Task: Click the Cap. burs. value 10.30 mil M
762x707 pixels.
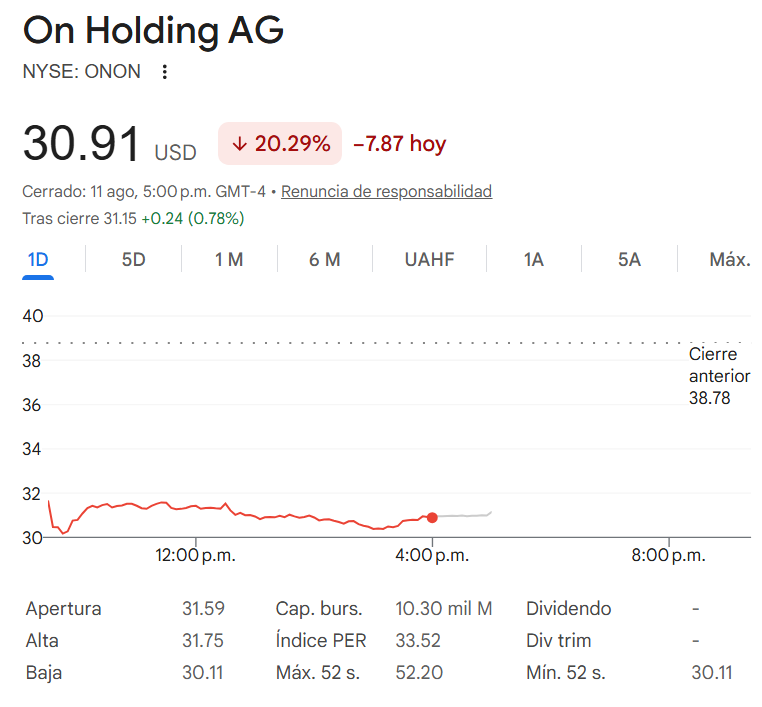Action: click(x=444, y=609)
